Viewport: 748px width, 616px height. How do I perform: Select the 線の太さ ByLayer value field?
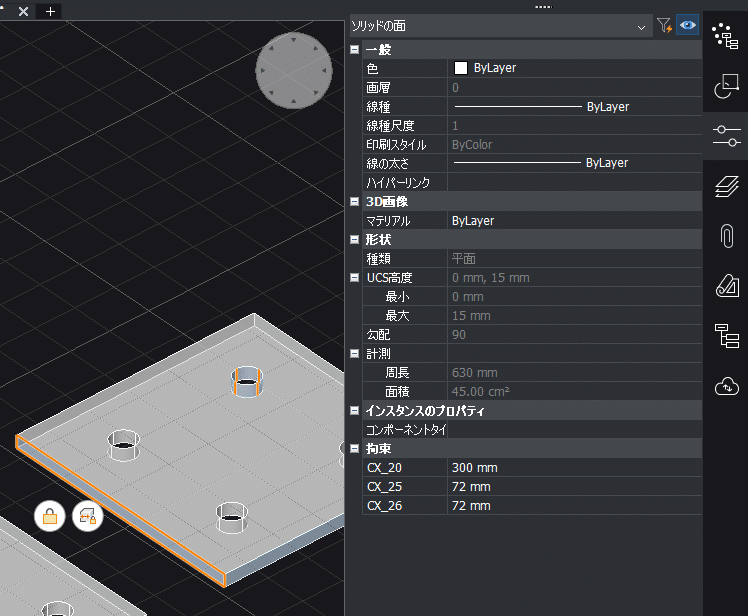[x=574, y=163]
